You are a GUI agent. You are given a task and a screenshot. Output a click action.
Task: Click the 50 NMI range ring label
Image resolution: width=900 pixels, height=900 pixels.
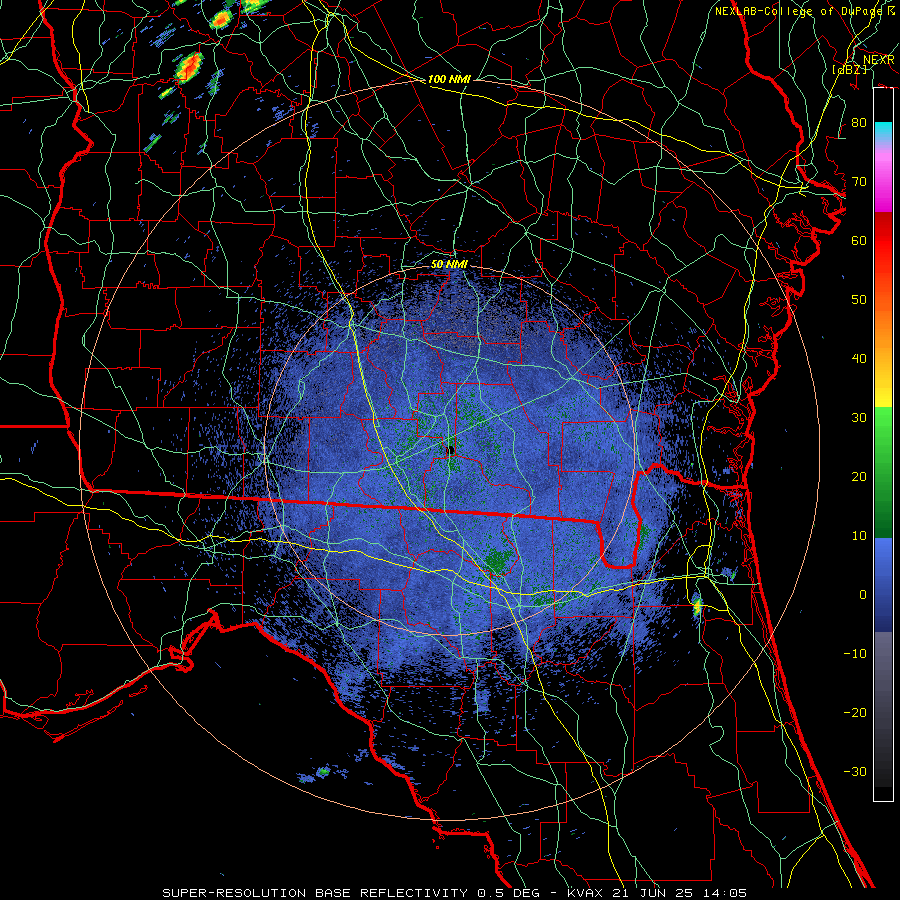click(449, 265)
